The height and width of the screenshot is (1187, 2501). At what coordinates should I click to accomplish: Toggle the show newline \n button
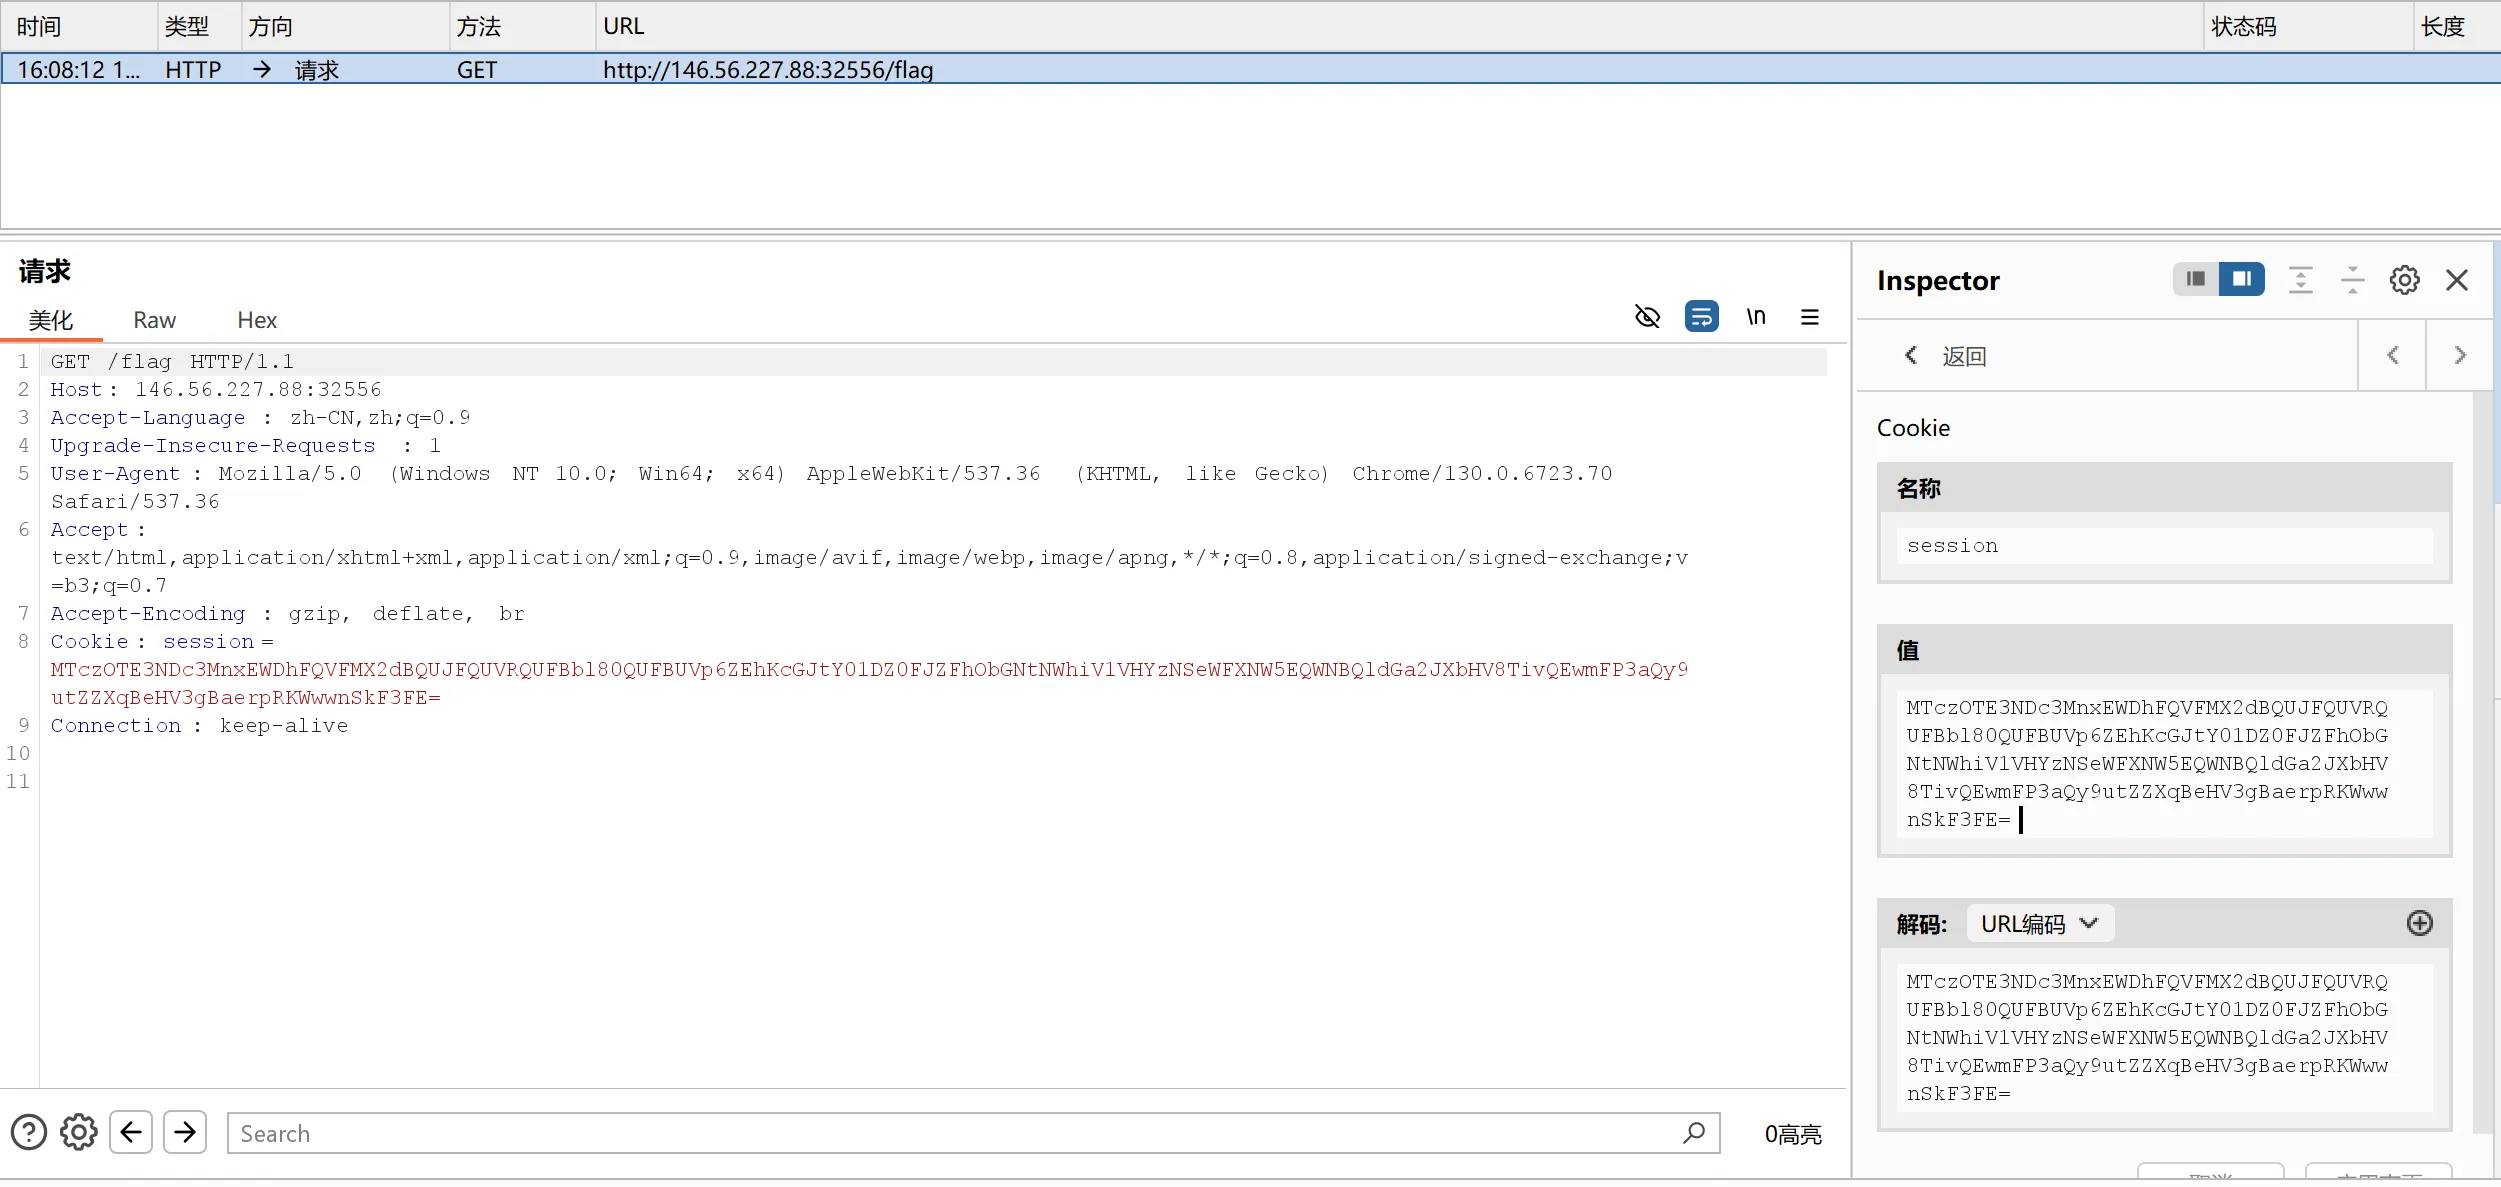coord(1756,317)
